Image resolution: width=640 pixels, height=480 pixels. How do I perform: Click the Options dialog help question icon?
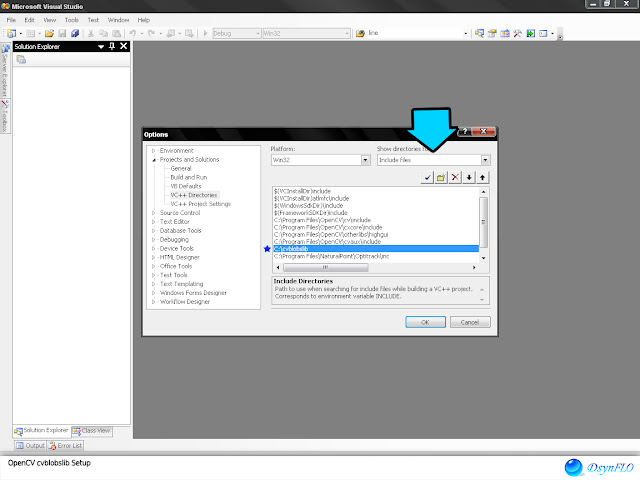[x=464, y=131]
